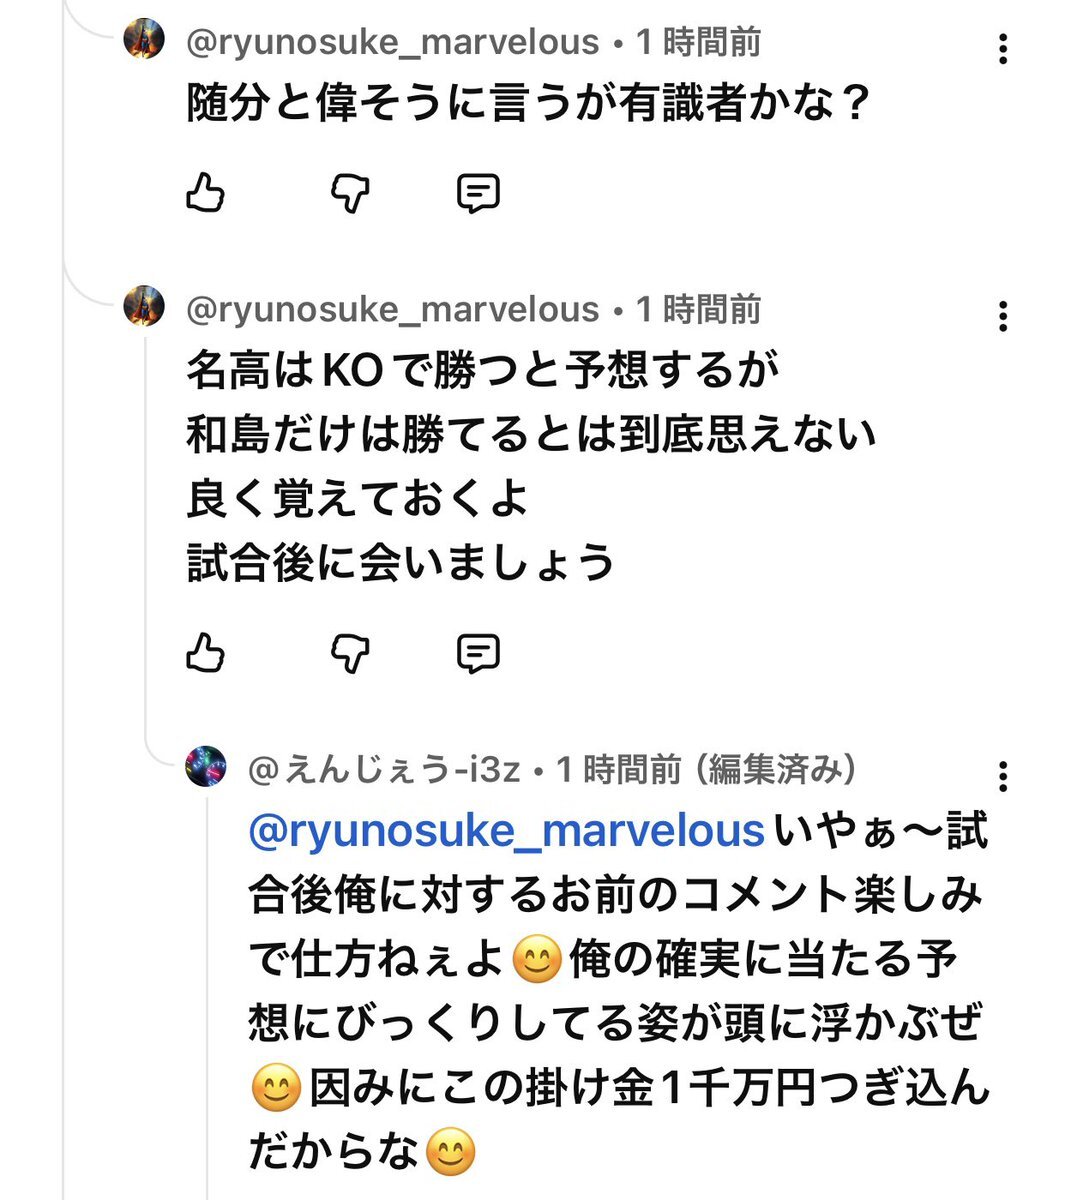Reply to the 名高はKOで勝つ comment

[x=478, y=653]
